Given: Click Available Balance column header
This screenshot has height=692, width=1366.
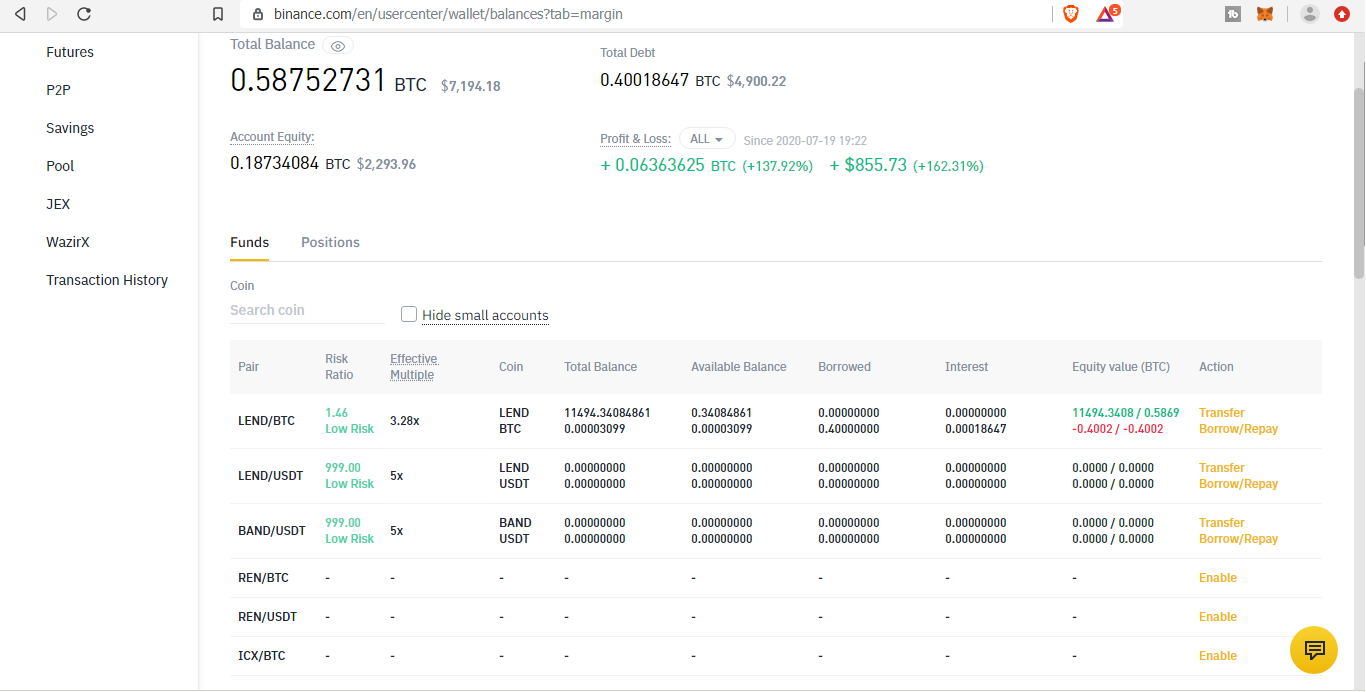Looking at the screenshot, I should tap(738, 367).
